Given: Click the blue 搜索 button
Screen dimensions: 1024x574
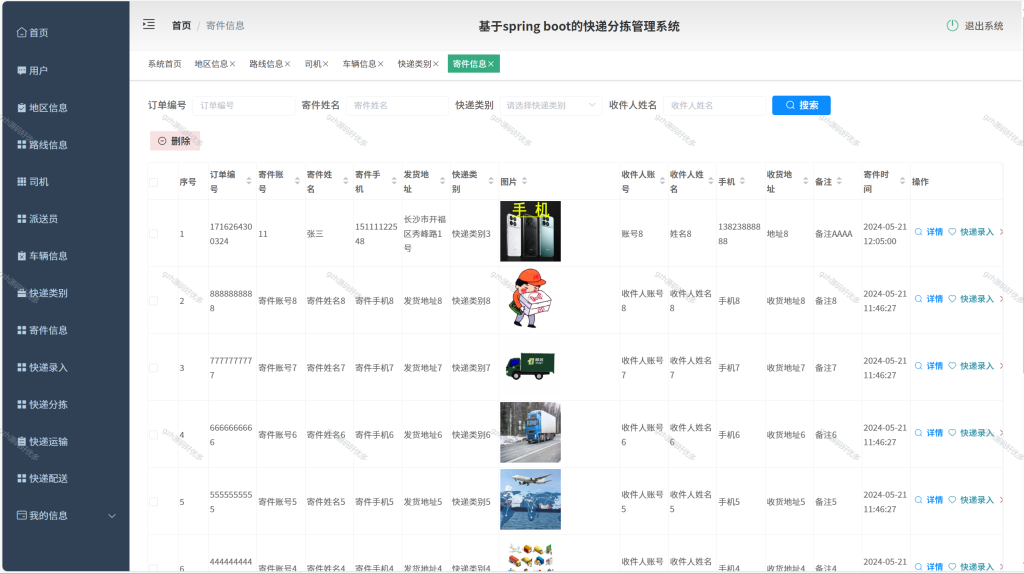Looking at the screenshot, I should (801, 105).
